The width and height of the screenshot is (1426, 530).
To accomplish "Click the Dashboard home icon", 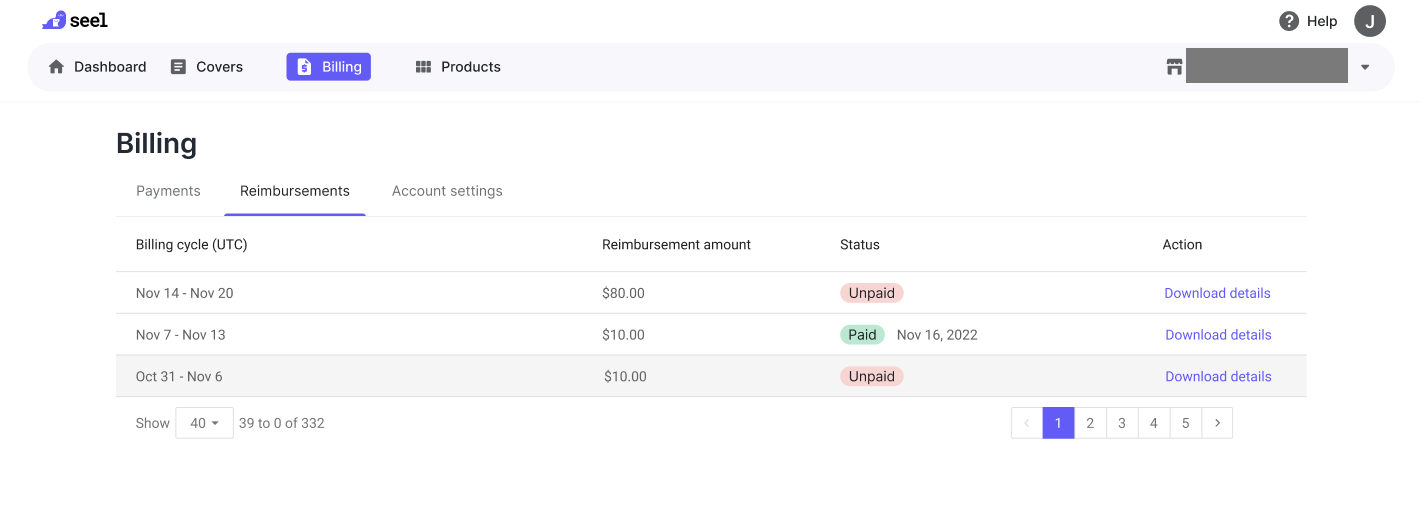I will pos(57,67).
